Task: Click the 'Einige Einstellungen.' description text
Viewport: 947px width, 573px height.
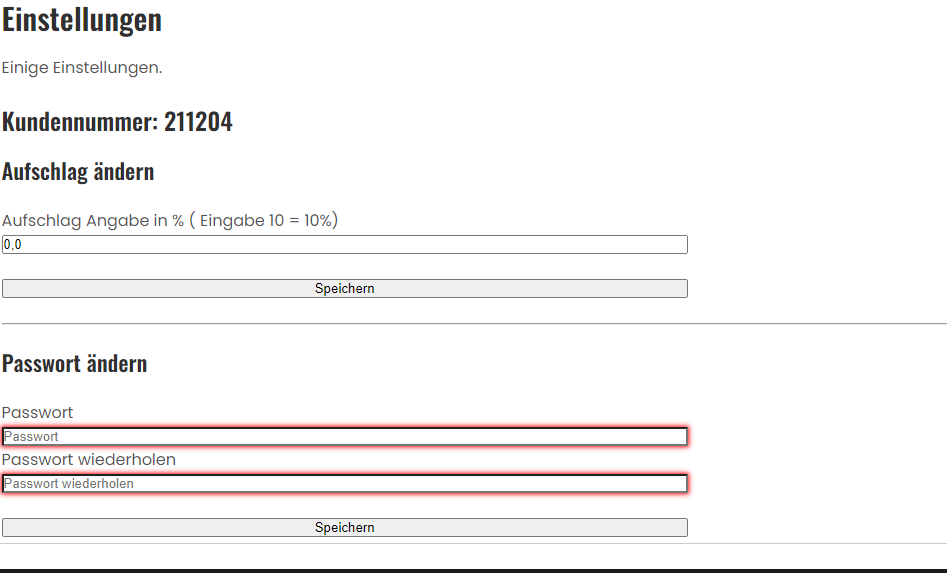Action: [x=81, y=68]
